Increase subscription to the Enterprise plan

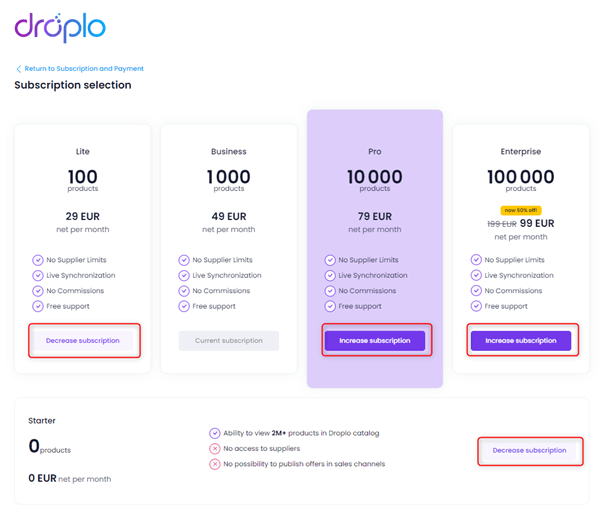(x=521, y=340)
